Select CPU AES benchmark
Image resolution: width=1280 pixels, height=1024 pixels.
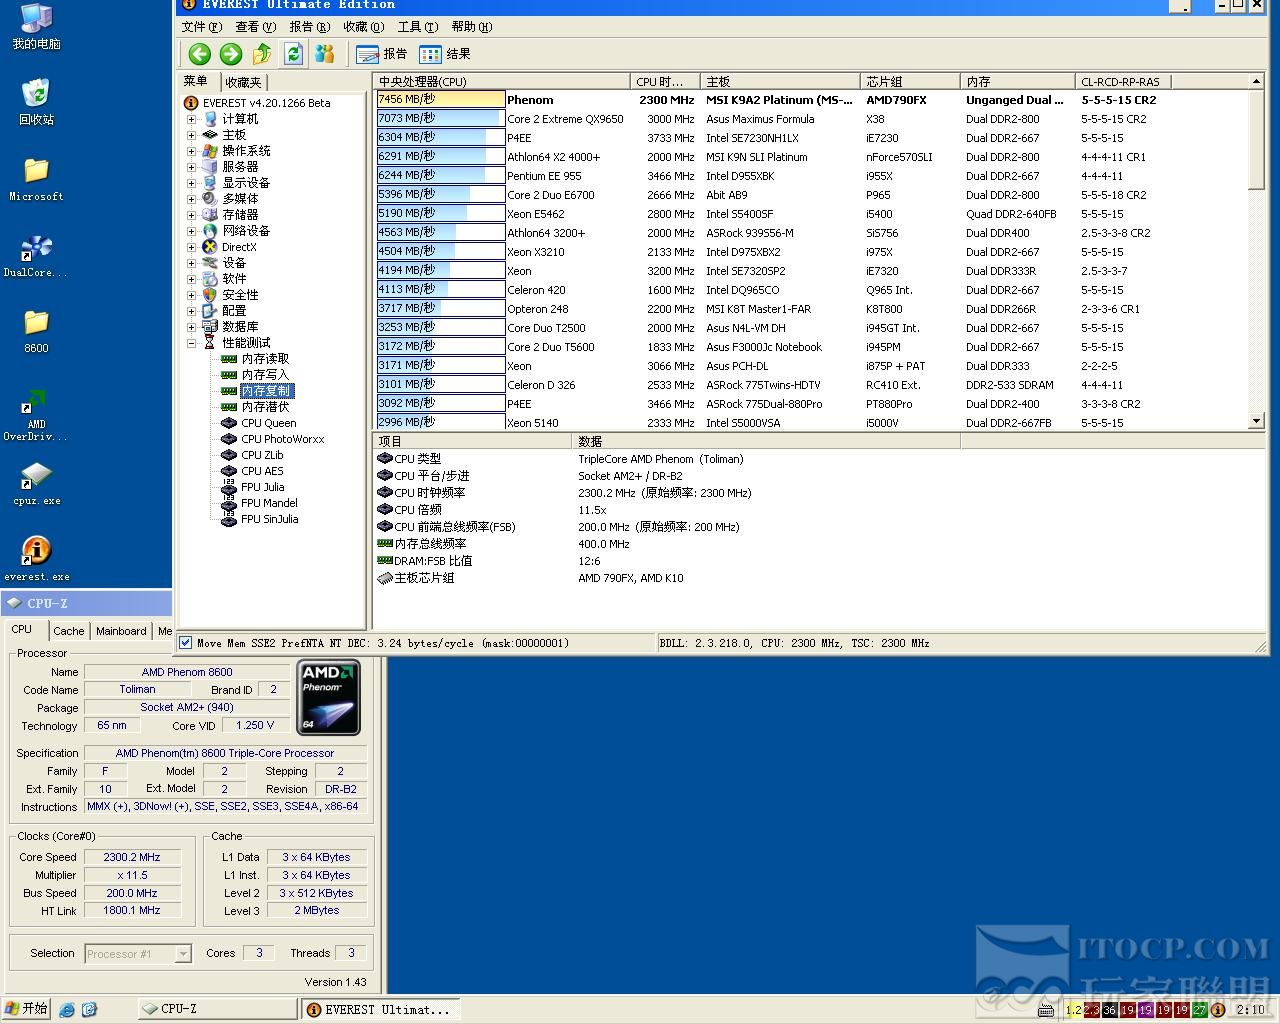(262, 471)
